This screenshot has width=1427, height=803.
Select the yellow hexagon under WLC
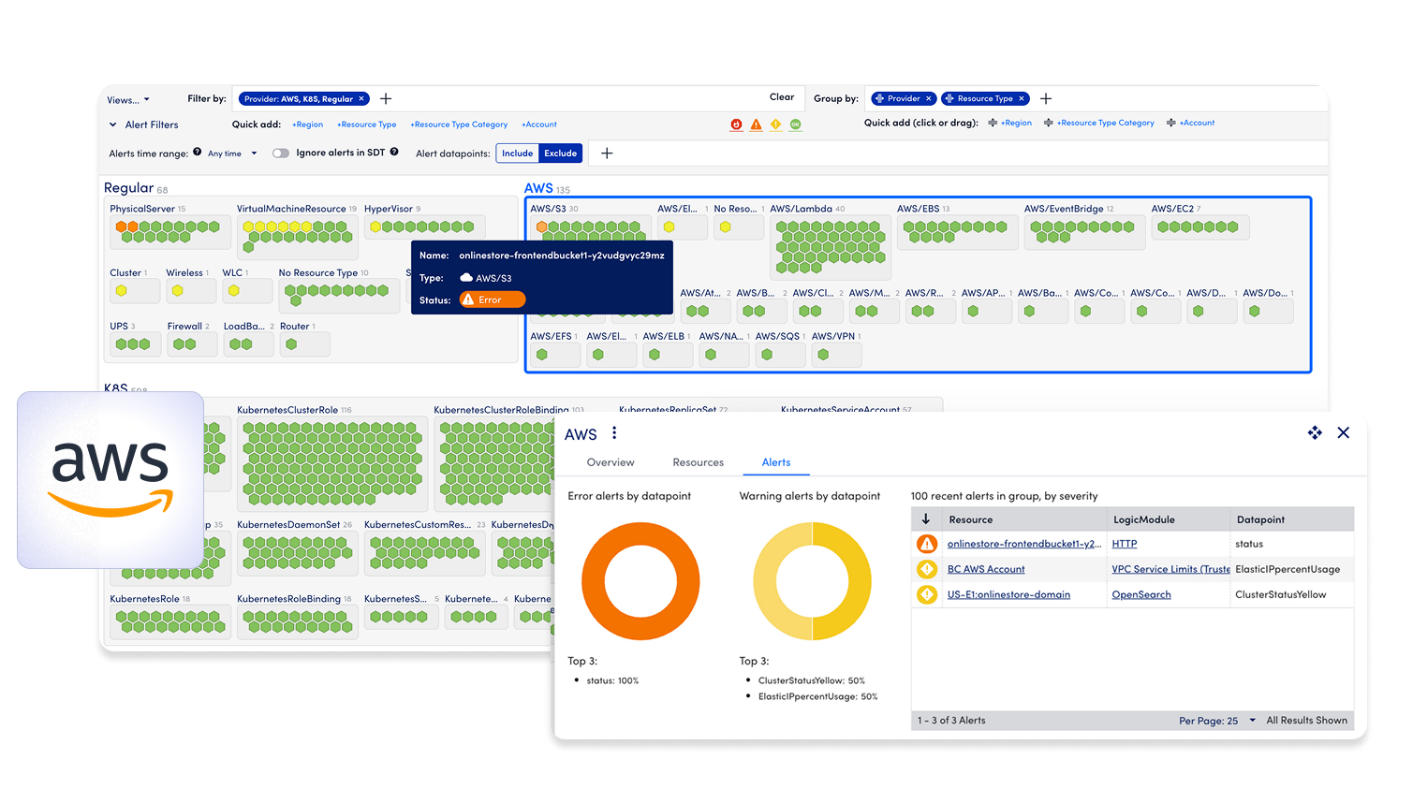click(x=233, y=291)
